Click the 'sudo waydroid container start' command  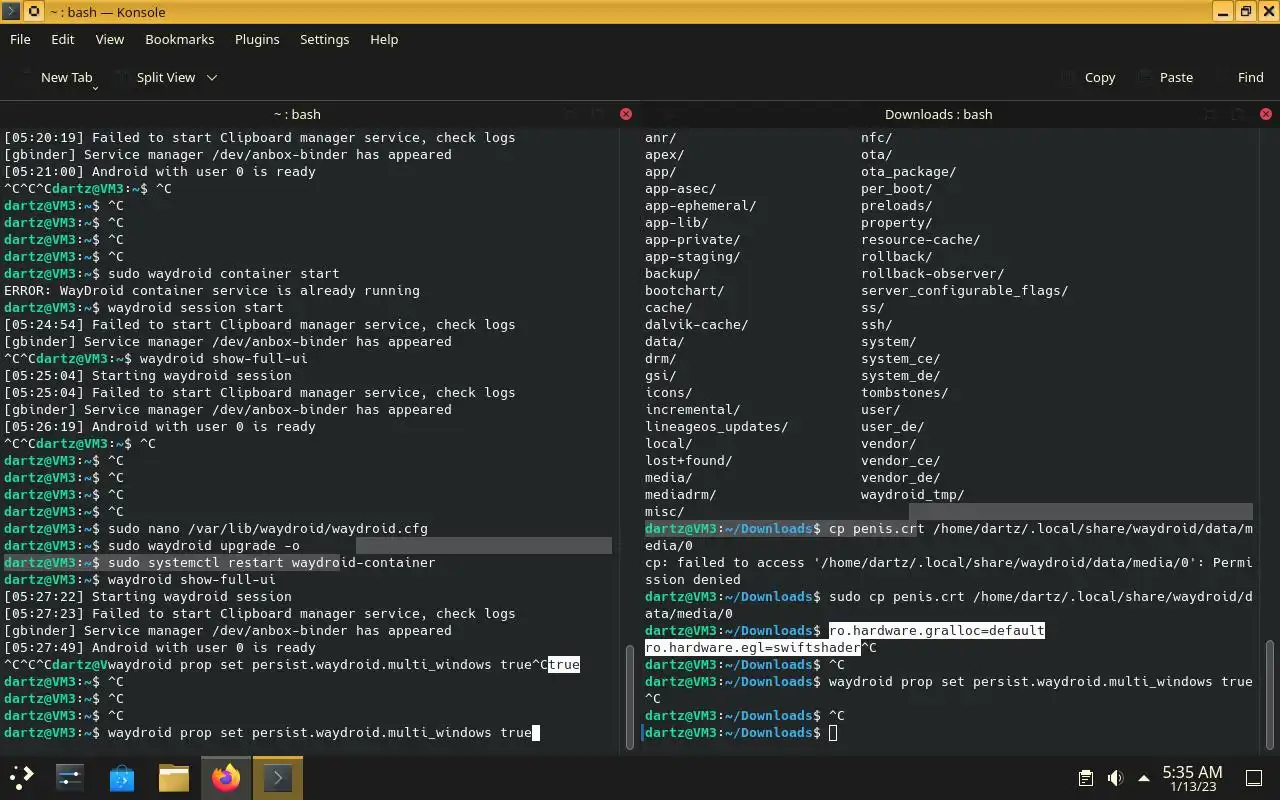click(224, 274)
